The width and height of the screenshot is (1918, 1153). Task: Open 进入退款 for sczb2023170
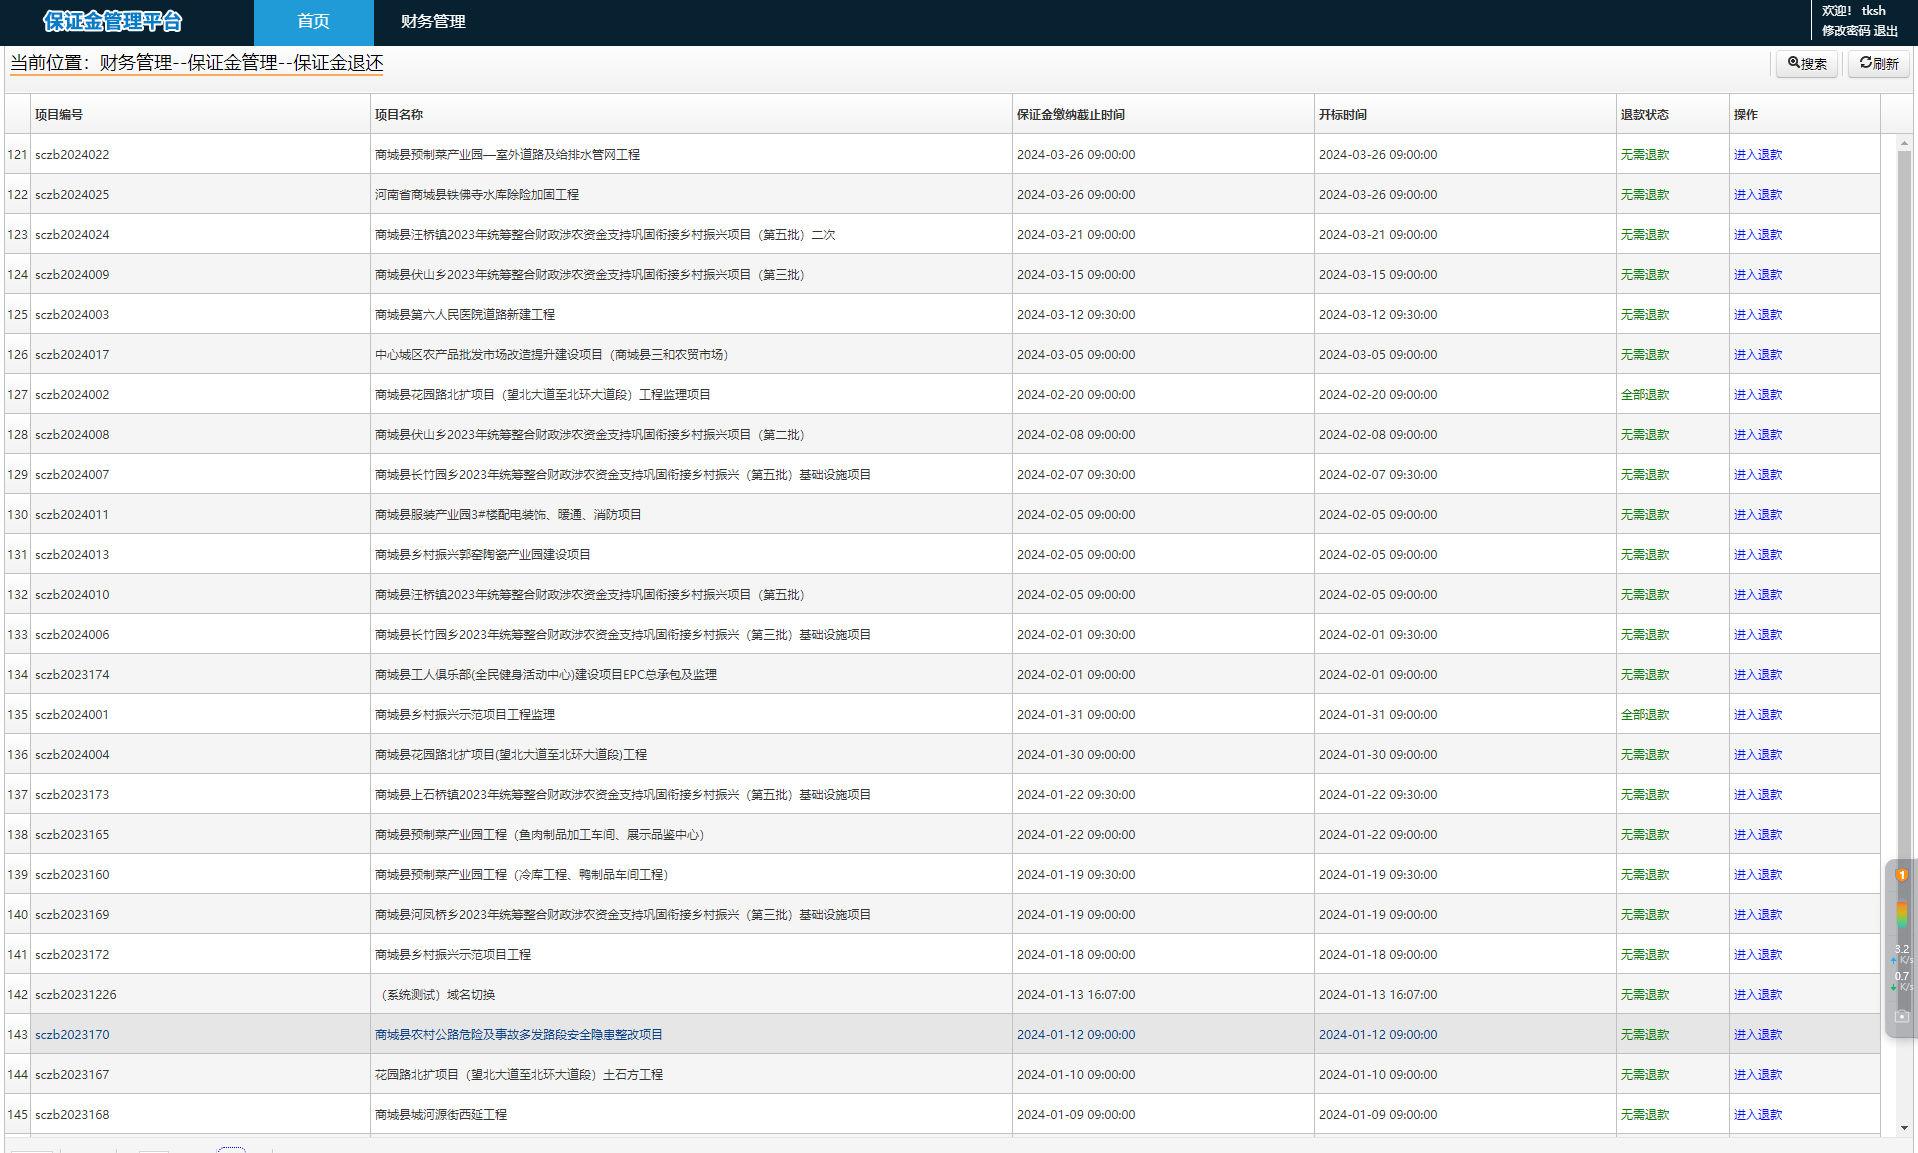1757,1035
